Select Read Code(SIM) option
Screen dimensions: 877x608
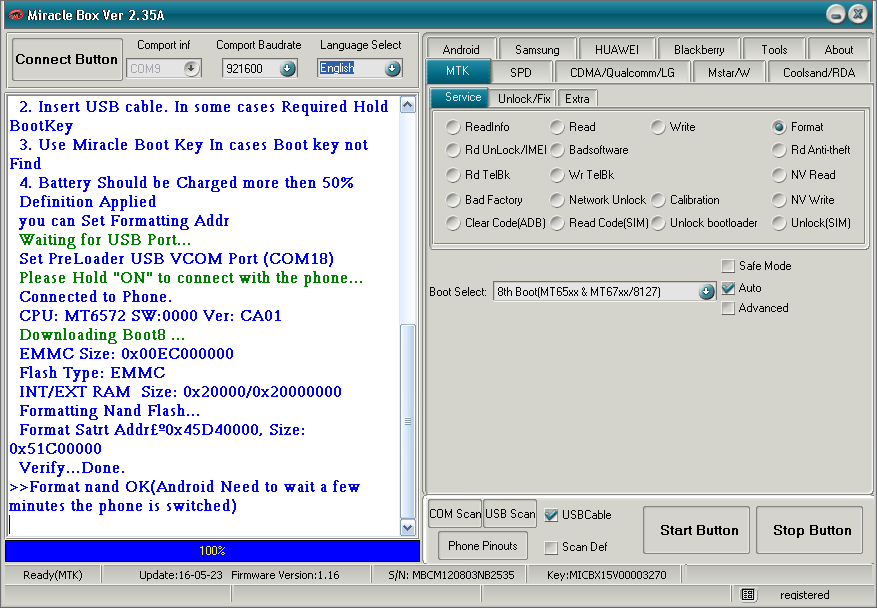557,223
